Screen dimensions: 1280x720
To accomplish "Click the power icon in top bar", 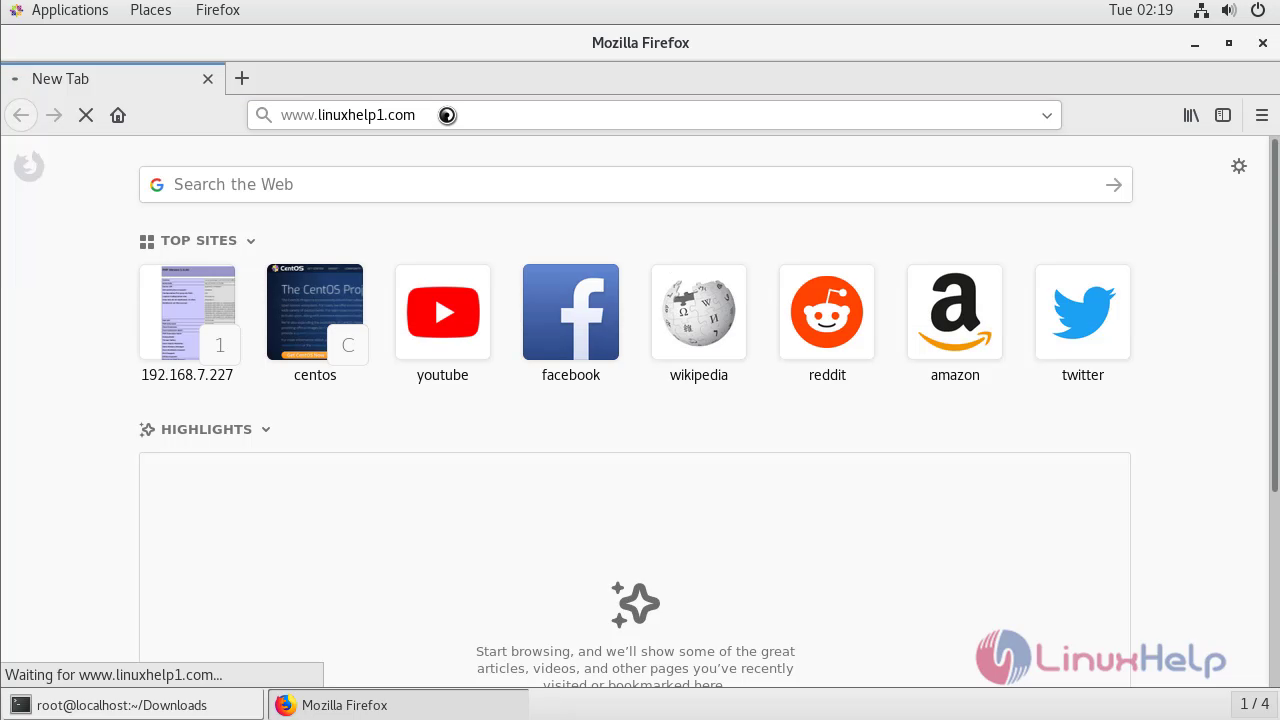I will [x=1258, y=10].
